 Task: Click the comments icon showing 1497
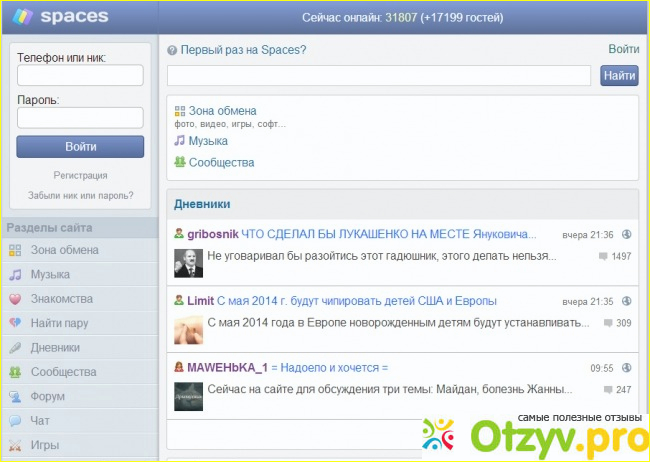pyautogui.click(x=602, y=257)
